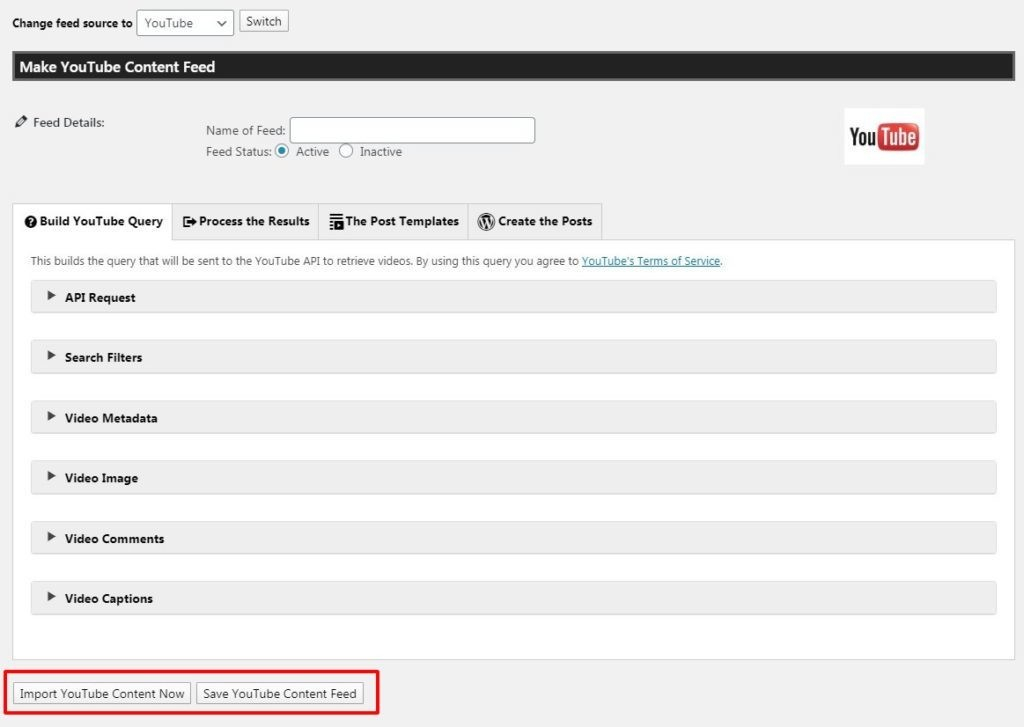Viewport: 1024px width, 727px height.
Task: Set feed status to Inactive
Action: [346, 151]
